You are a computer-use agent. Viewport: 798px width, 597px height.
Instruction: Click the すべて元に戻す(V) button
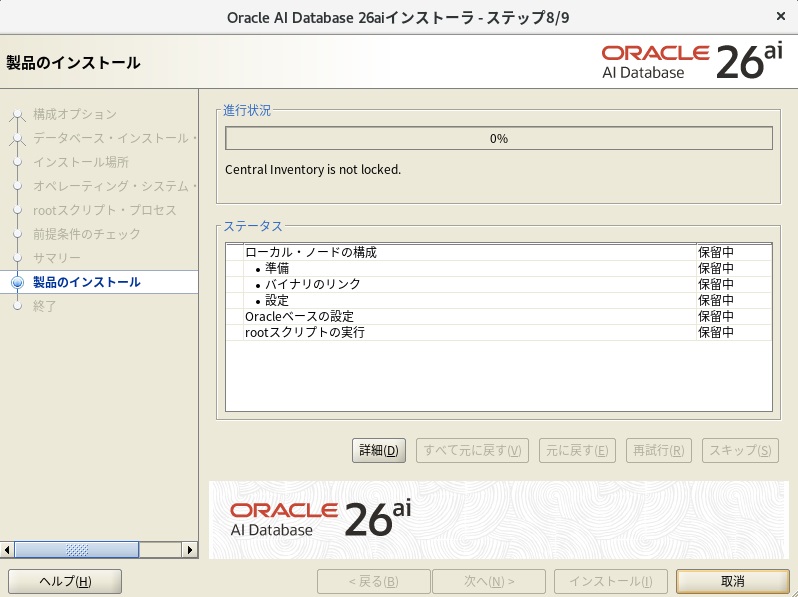point(472,450)
